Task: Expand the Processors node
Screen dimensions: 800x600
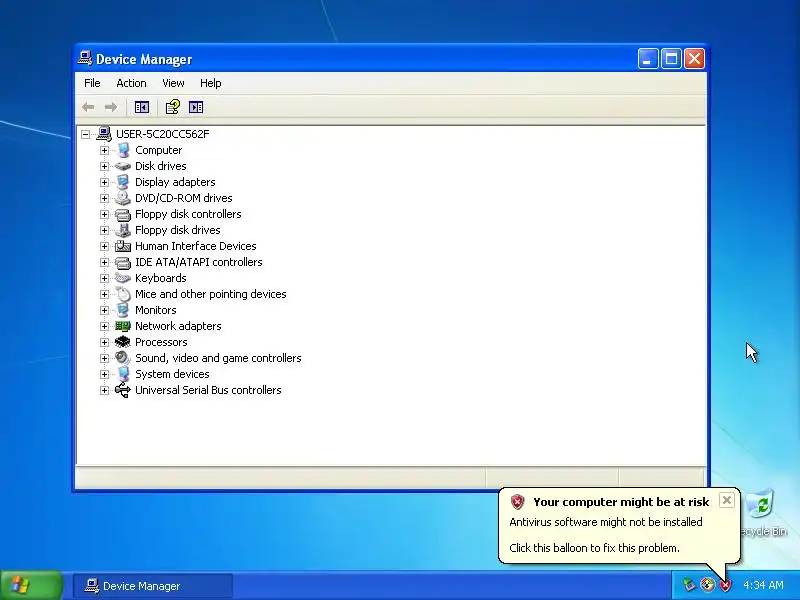Action: point(105,342)
